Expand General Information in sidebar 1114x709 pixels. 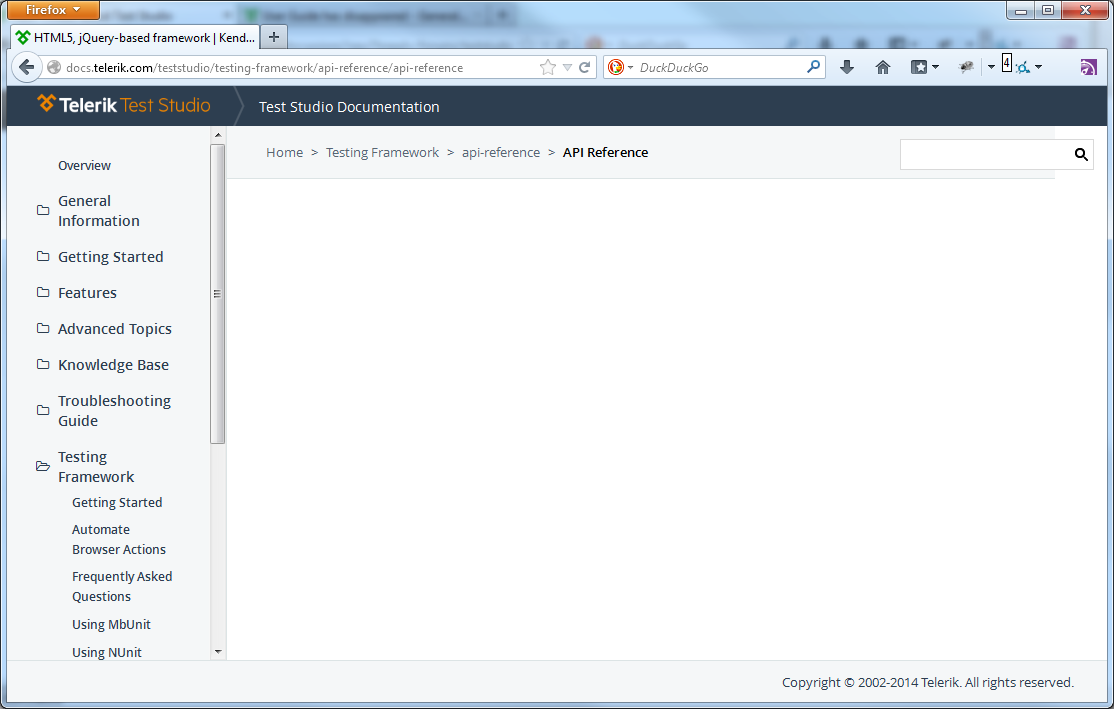coord(99,211)
